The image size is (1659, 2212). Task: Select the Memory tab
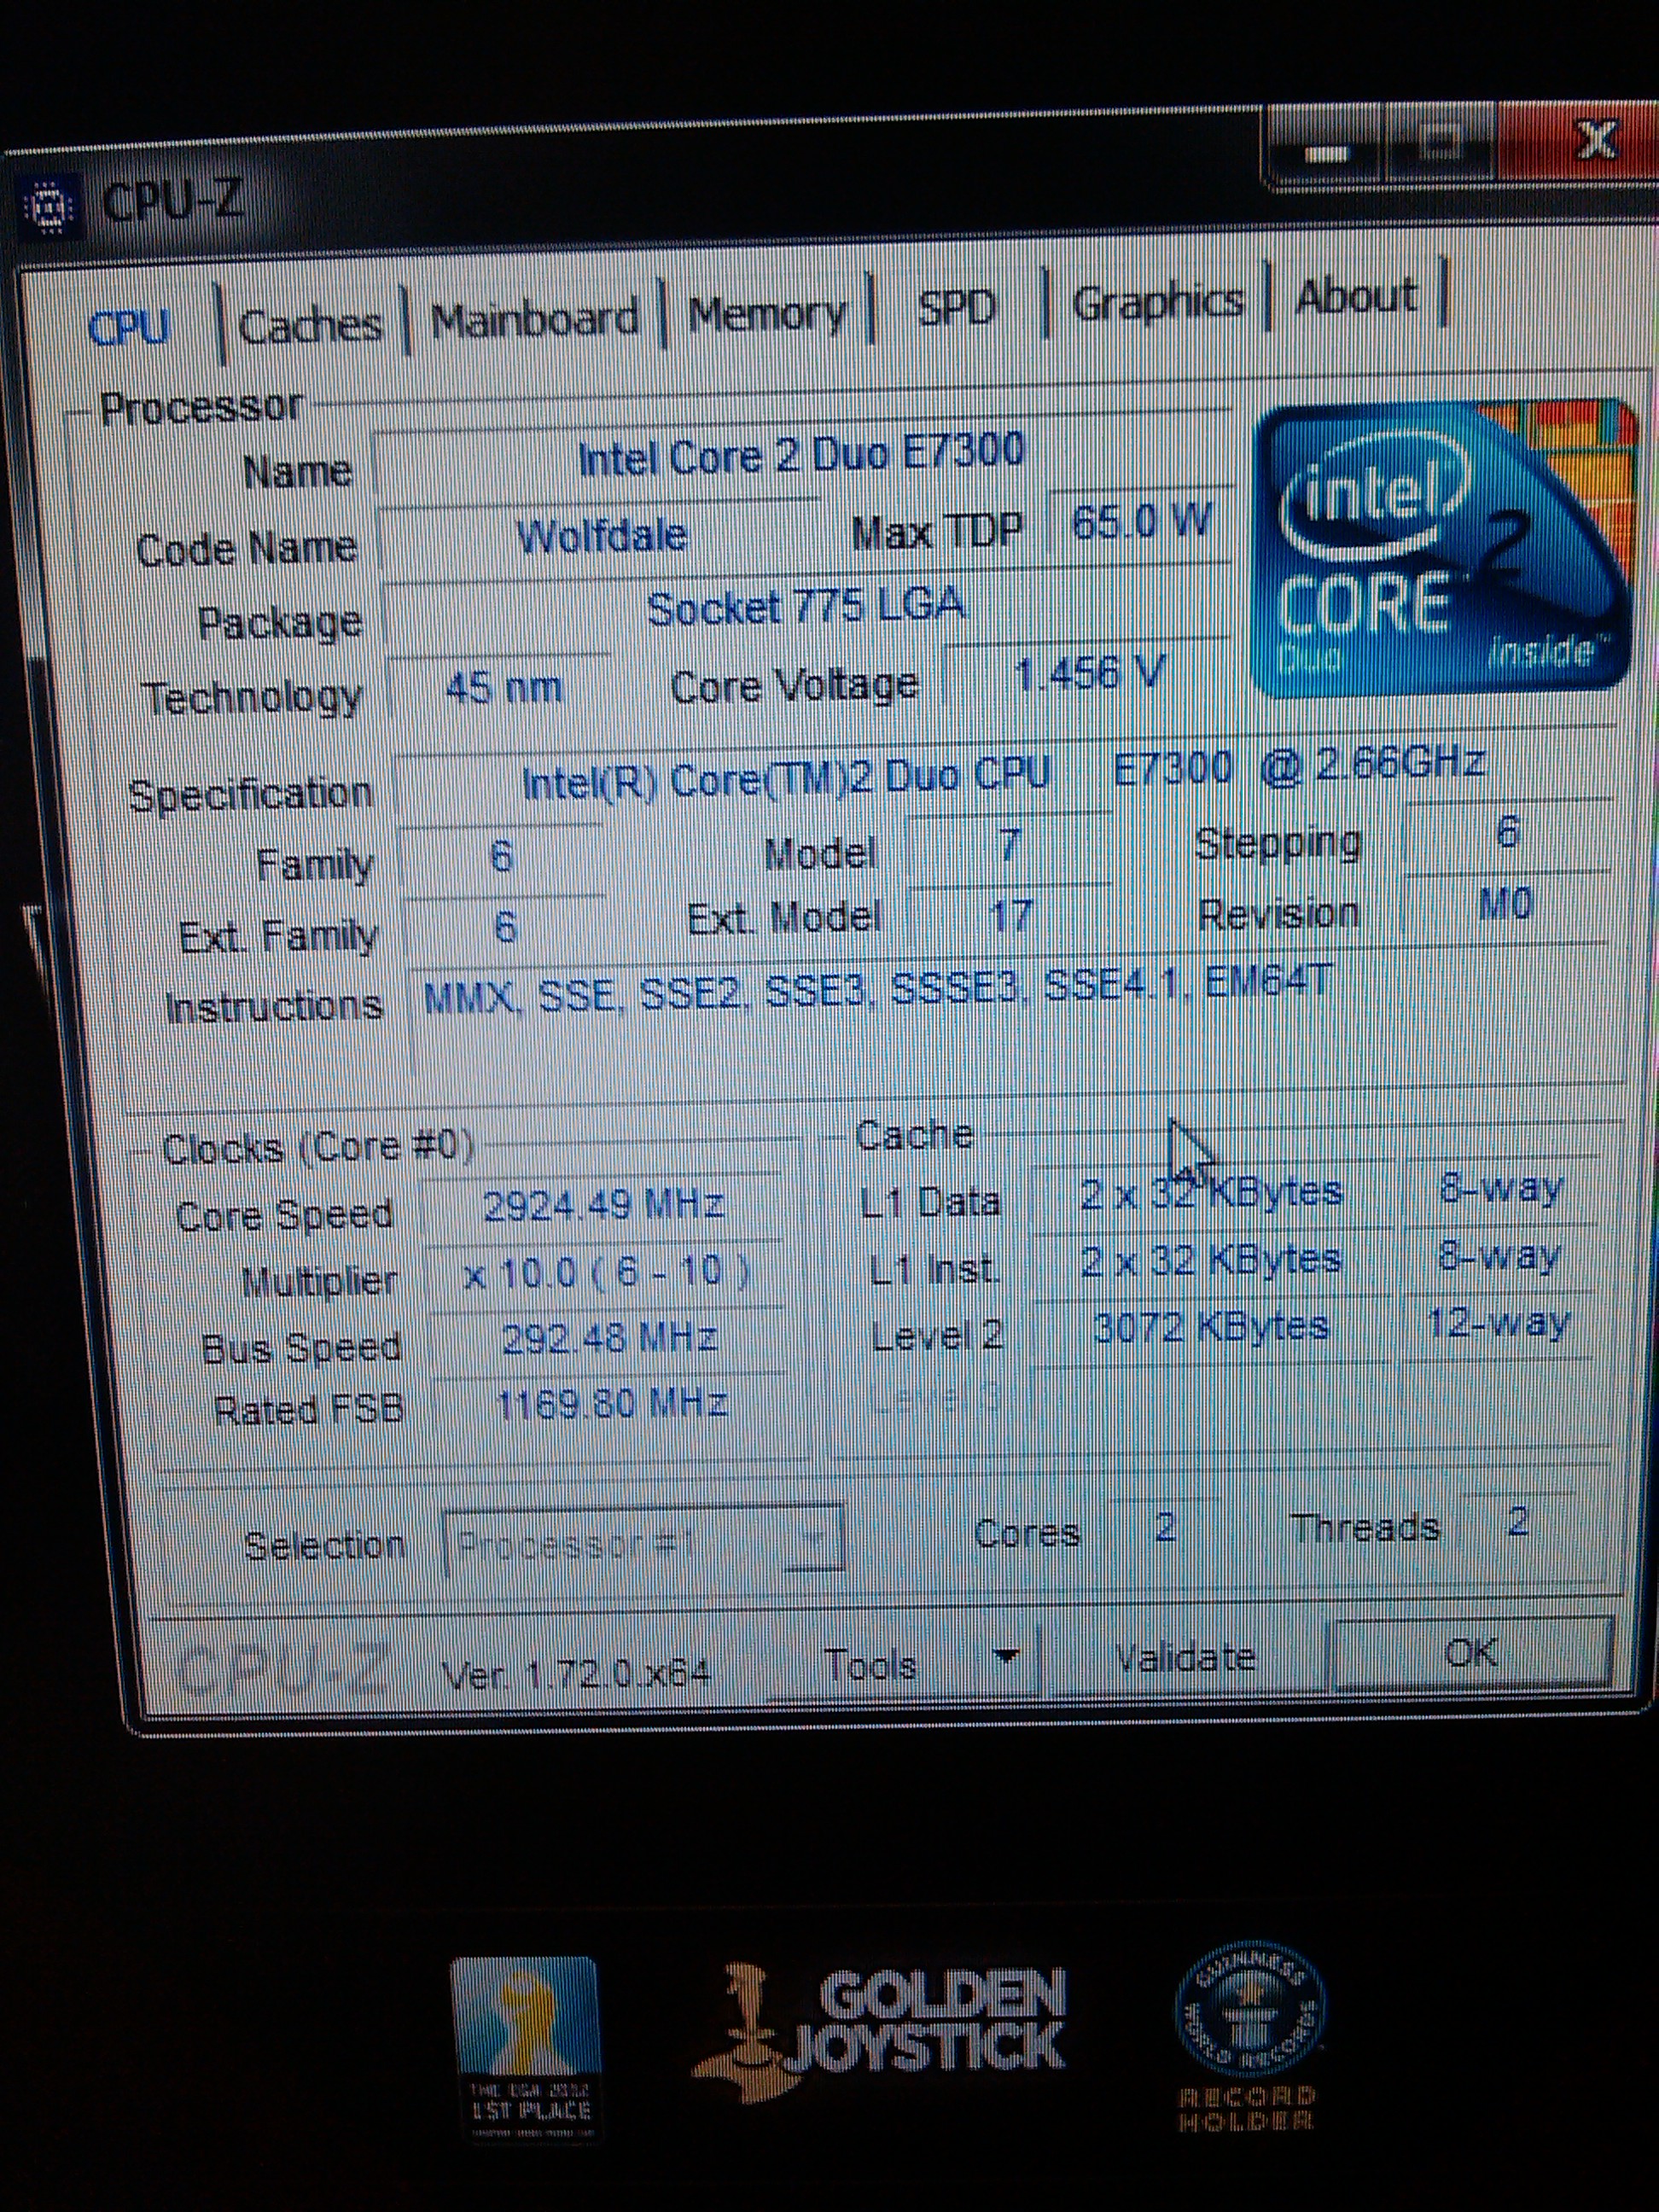point(768,314)
